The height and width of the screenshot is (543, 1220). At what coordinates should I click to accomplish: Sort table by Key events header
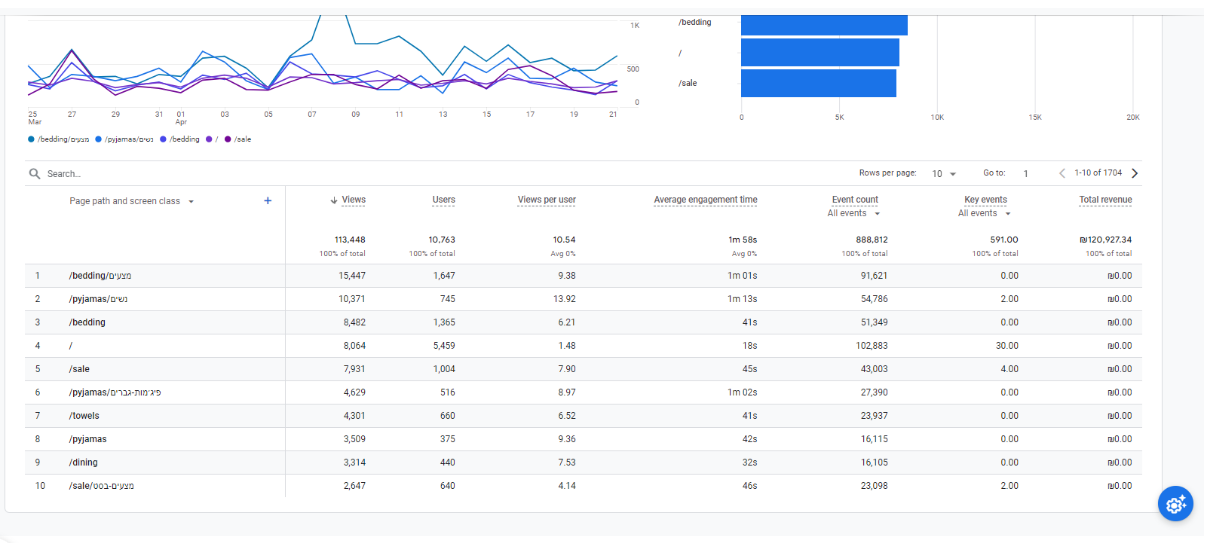click(985, 200)
